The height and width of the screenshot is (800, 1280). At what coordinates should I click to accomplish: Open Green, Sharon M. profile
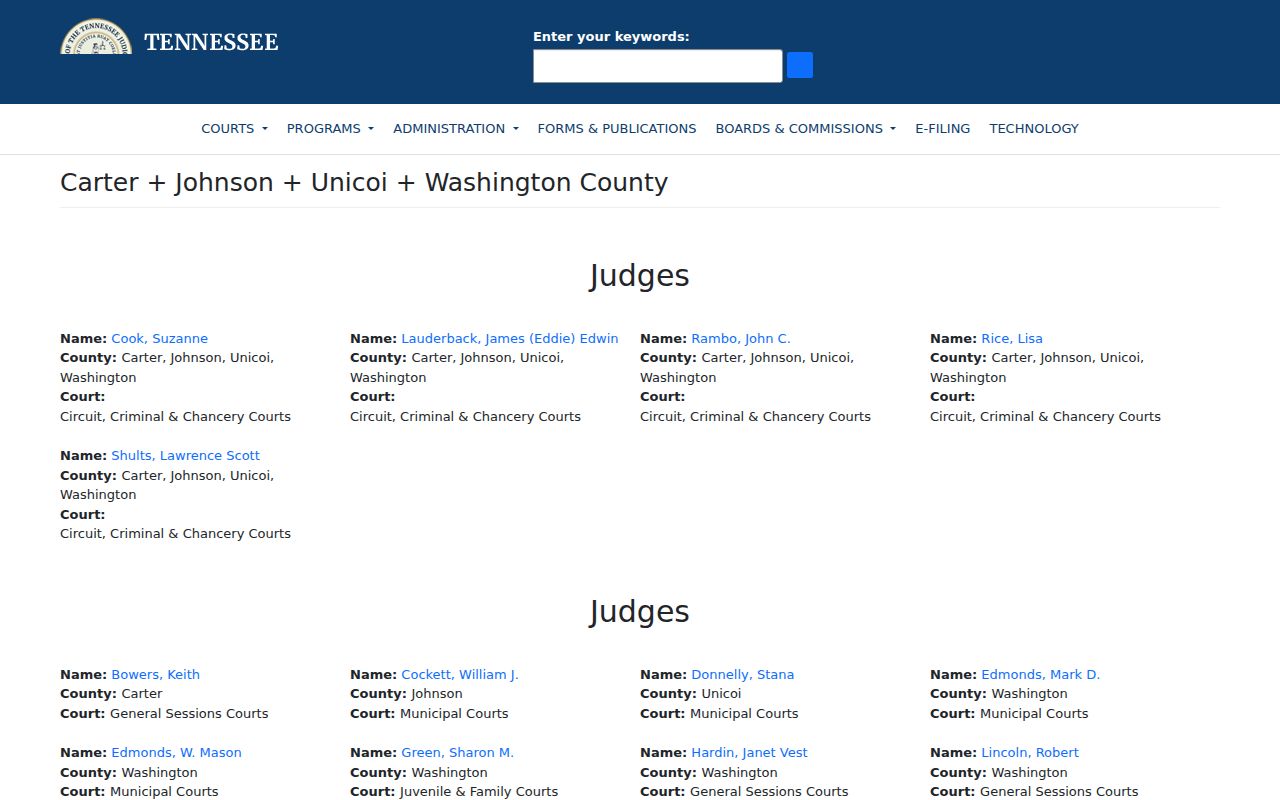click(457, 752)
